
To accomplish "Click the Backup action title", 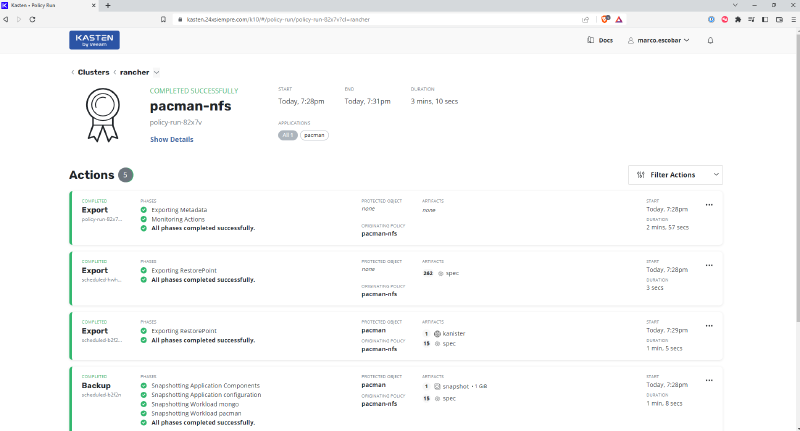I will pos(96,386).
